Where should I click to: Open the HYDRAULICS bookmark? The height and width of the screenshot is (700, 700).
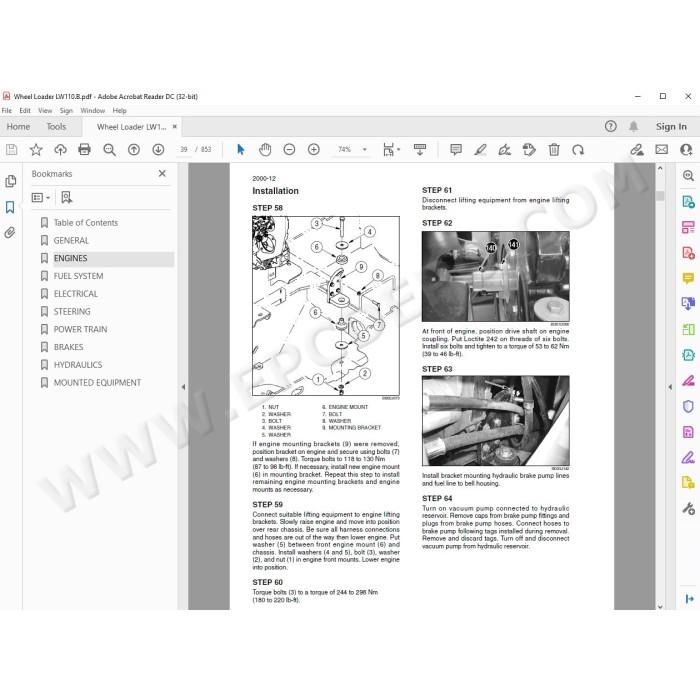click(78, 365)
